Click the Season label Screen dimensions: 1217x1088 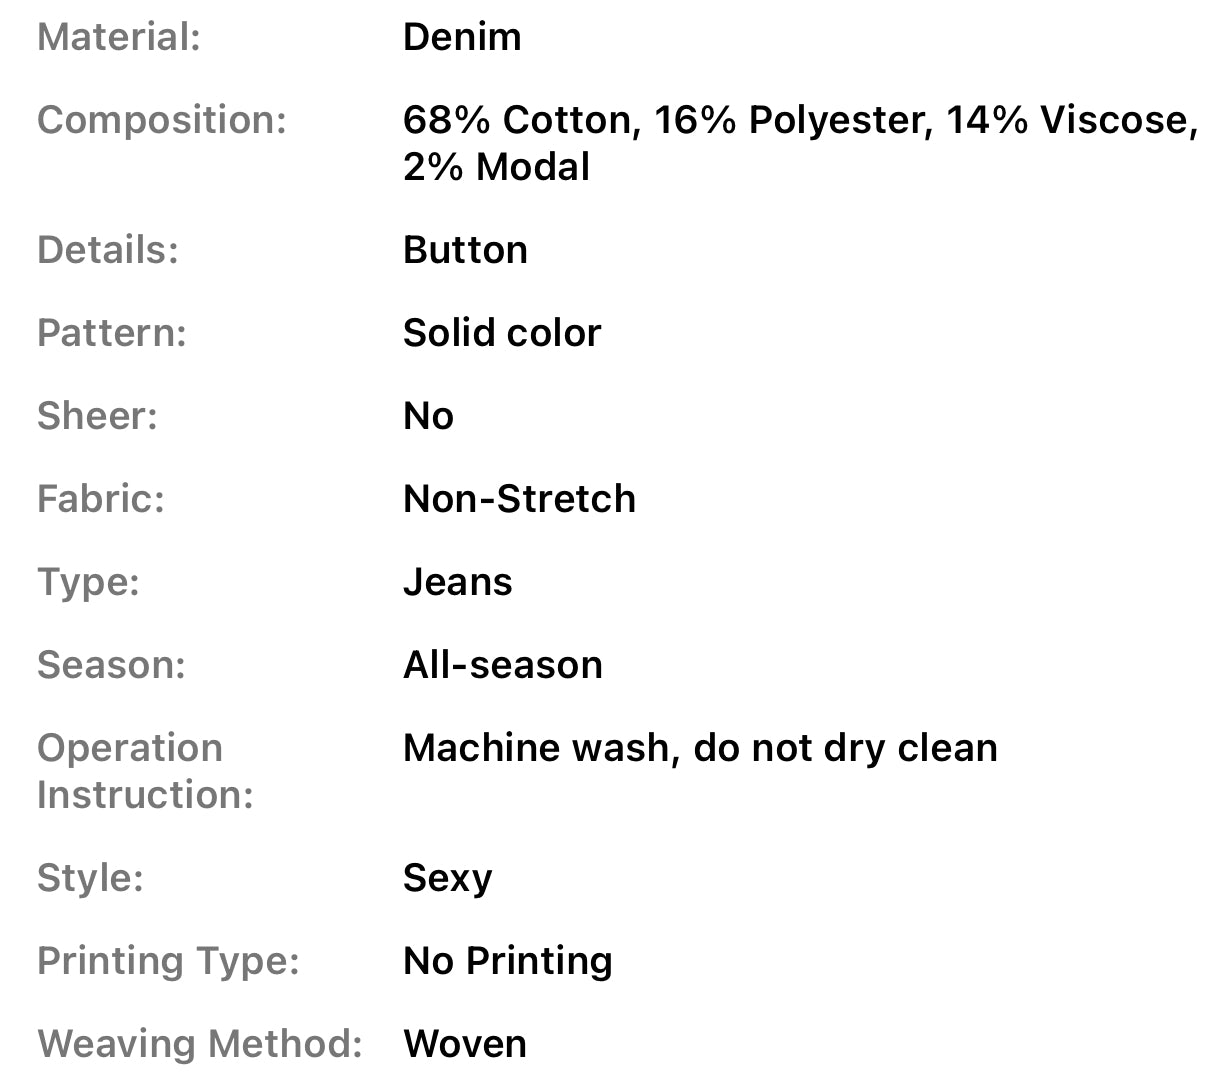click(111, 665)
